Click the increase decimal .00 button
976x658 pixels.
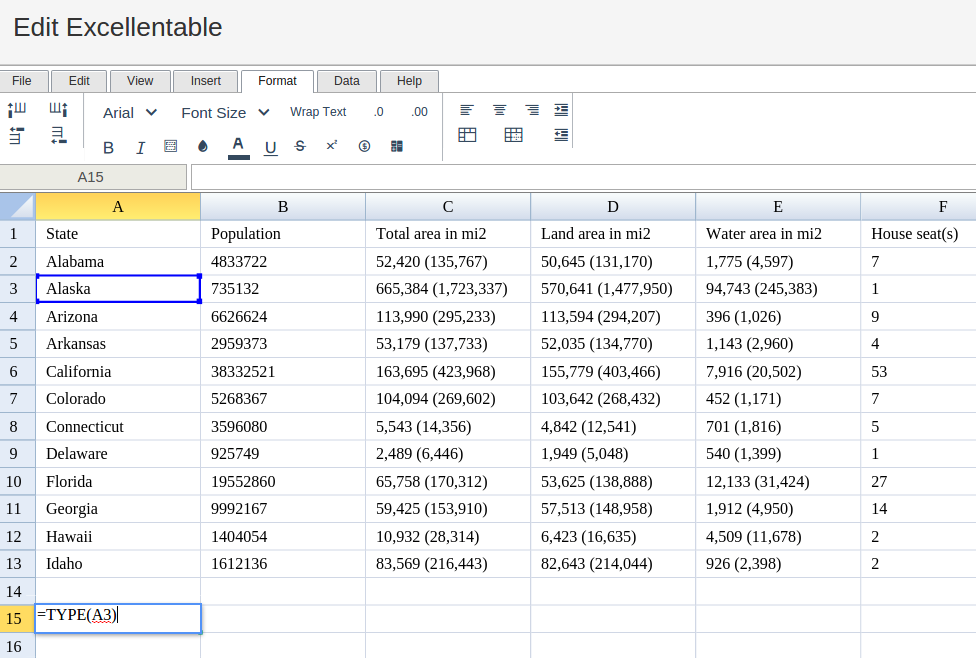click(x=419, y=112)
